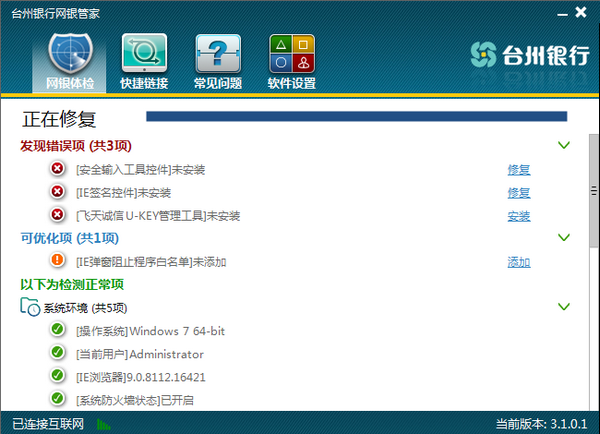Click red error icon beside 安全输入工具控件

click(x=57, y=170)
